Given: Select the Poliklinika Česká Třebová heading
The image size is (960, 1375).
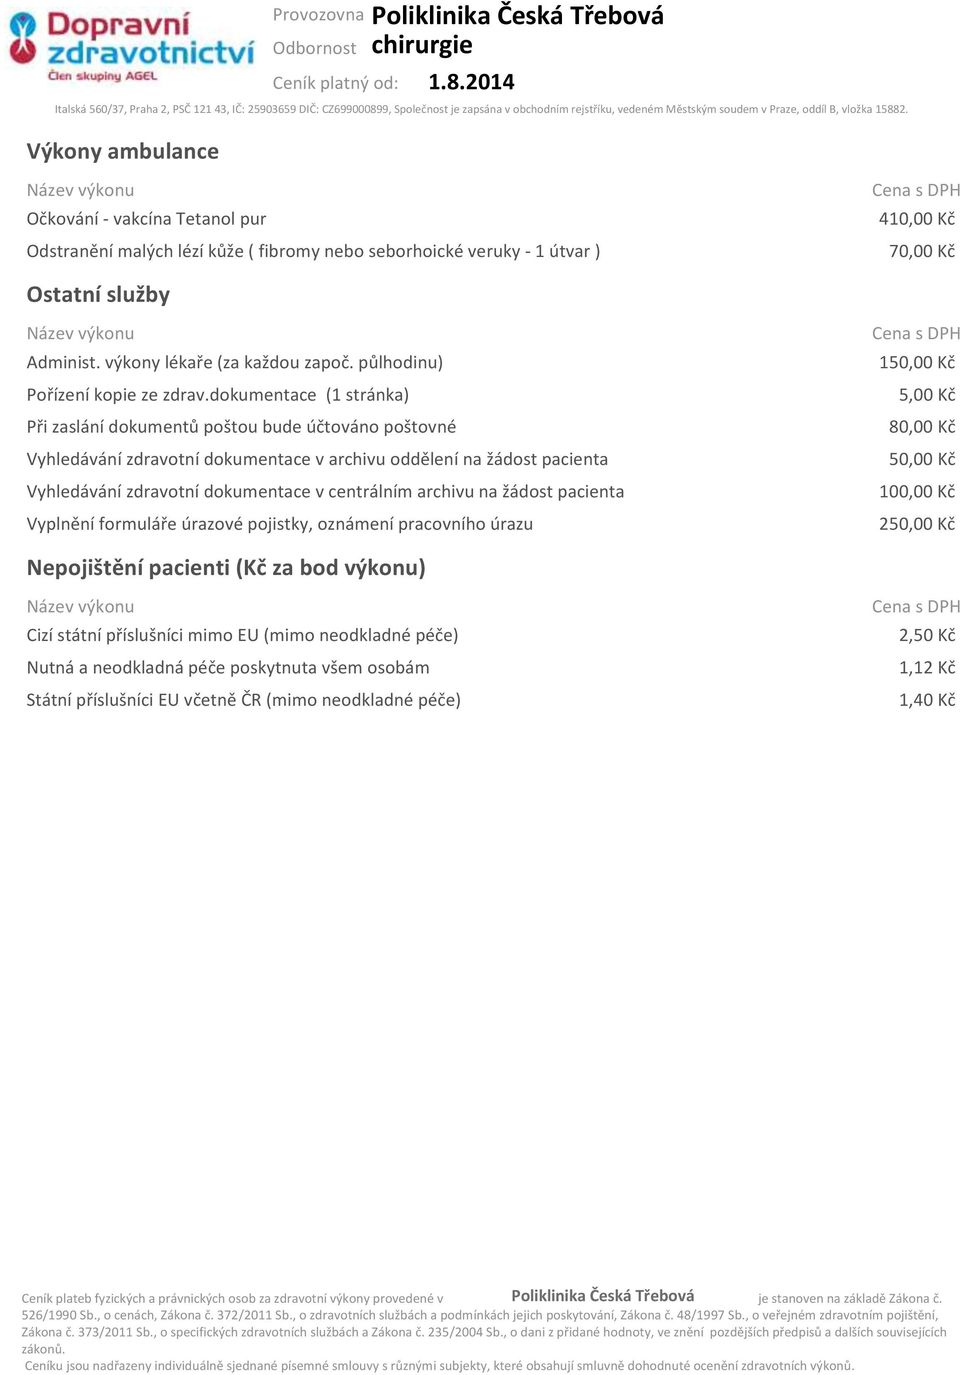Looking at the screenshot, I should (517, 16).
